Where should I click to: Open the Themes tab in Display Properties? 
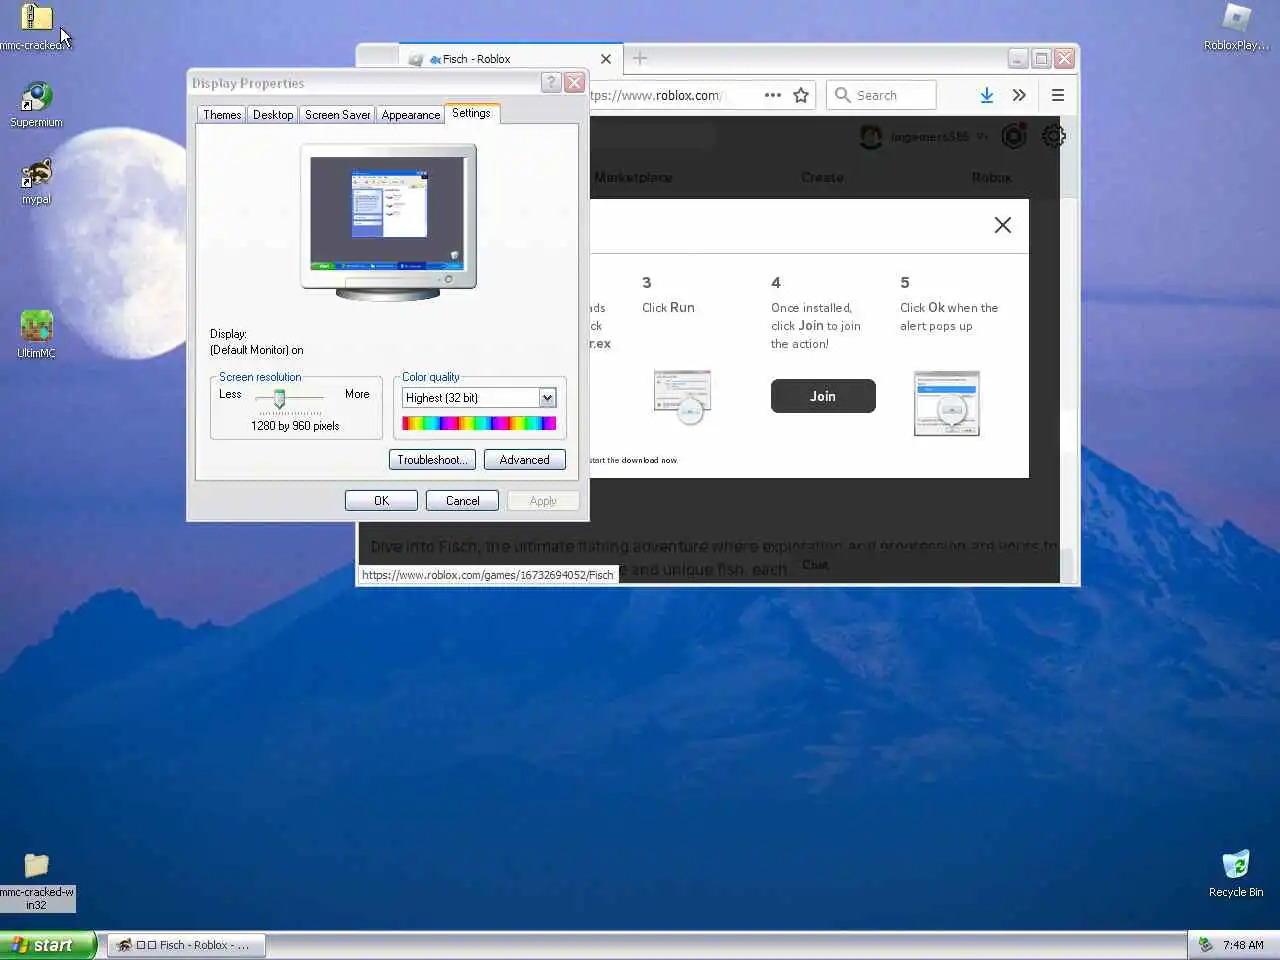[222, 115]
